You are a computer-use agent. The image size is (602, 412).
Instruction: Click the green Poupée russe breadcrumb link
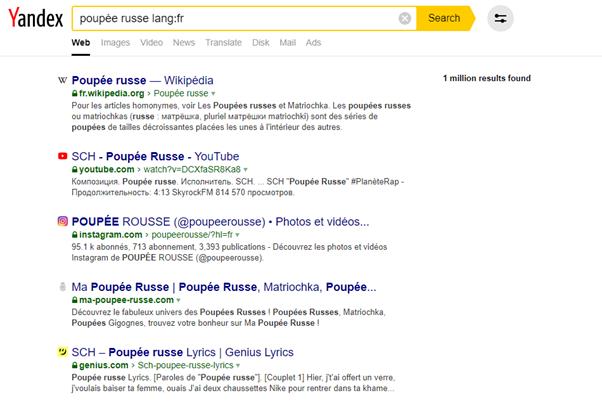click(181, 93)
